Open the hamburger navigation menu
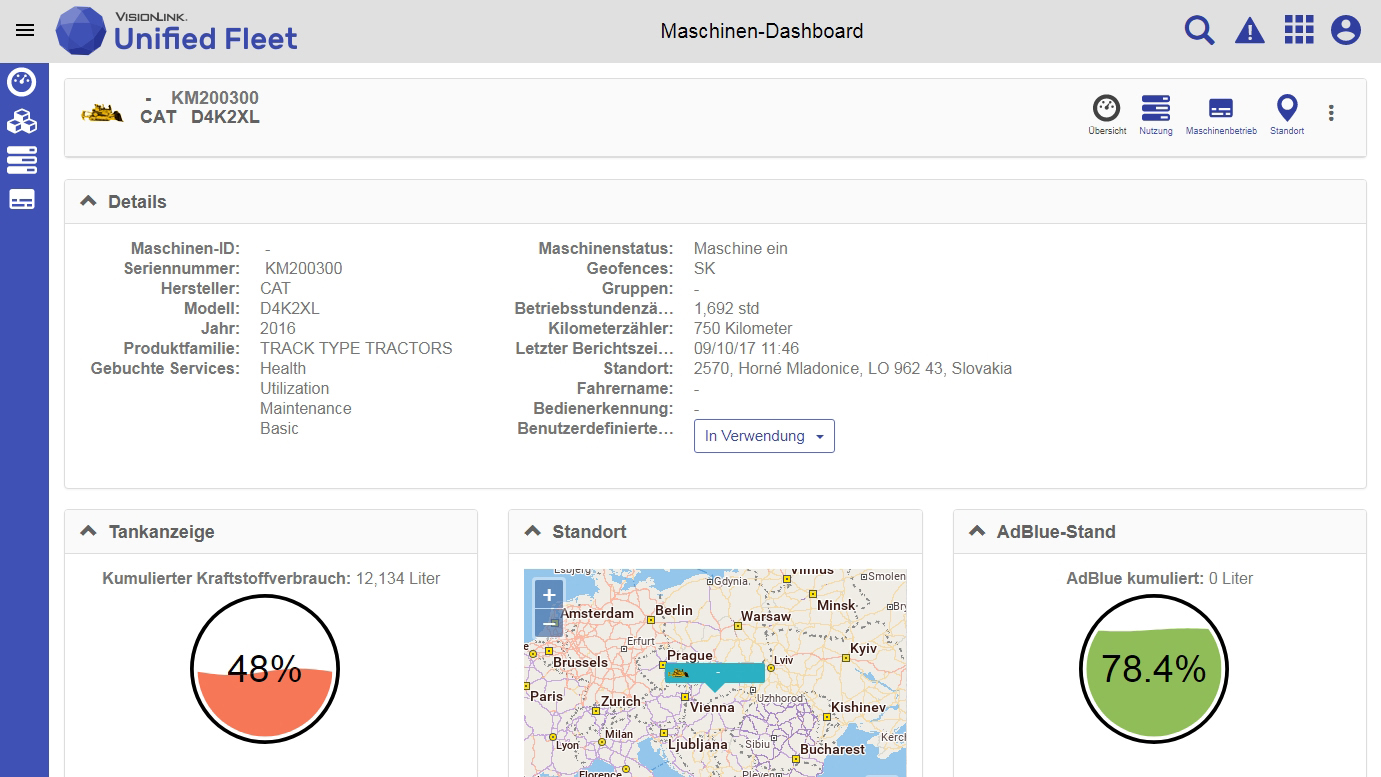Screen dimensions: 1381x777 click(25, 30)
